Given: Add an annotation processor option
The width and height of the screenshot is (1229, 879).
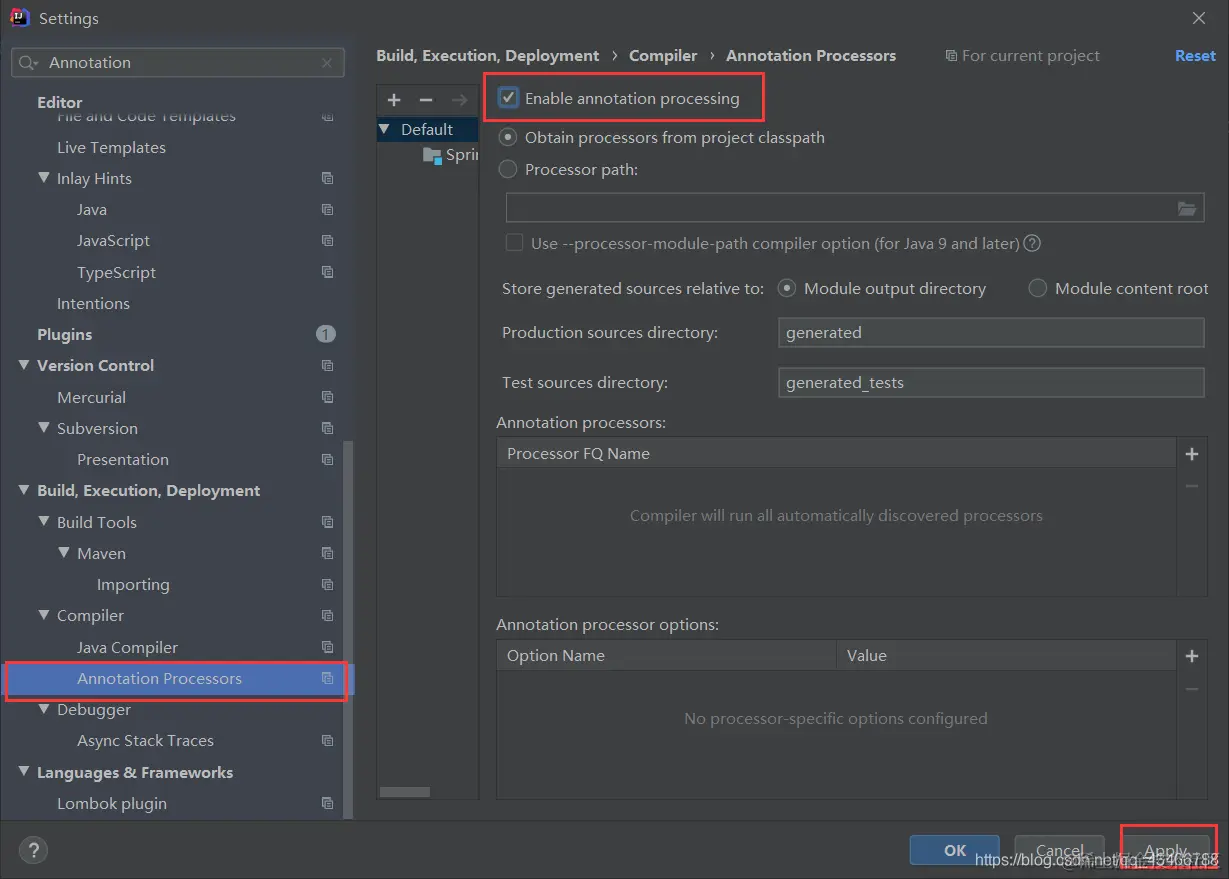Looking at the screenshot, I should point(1192,656).
